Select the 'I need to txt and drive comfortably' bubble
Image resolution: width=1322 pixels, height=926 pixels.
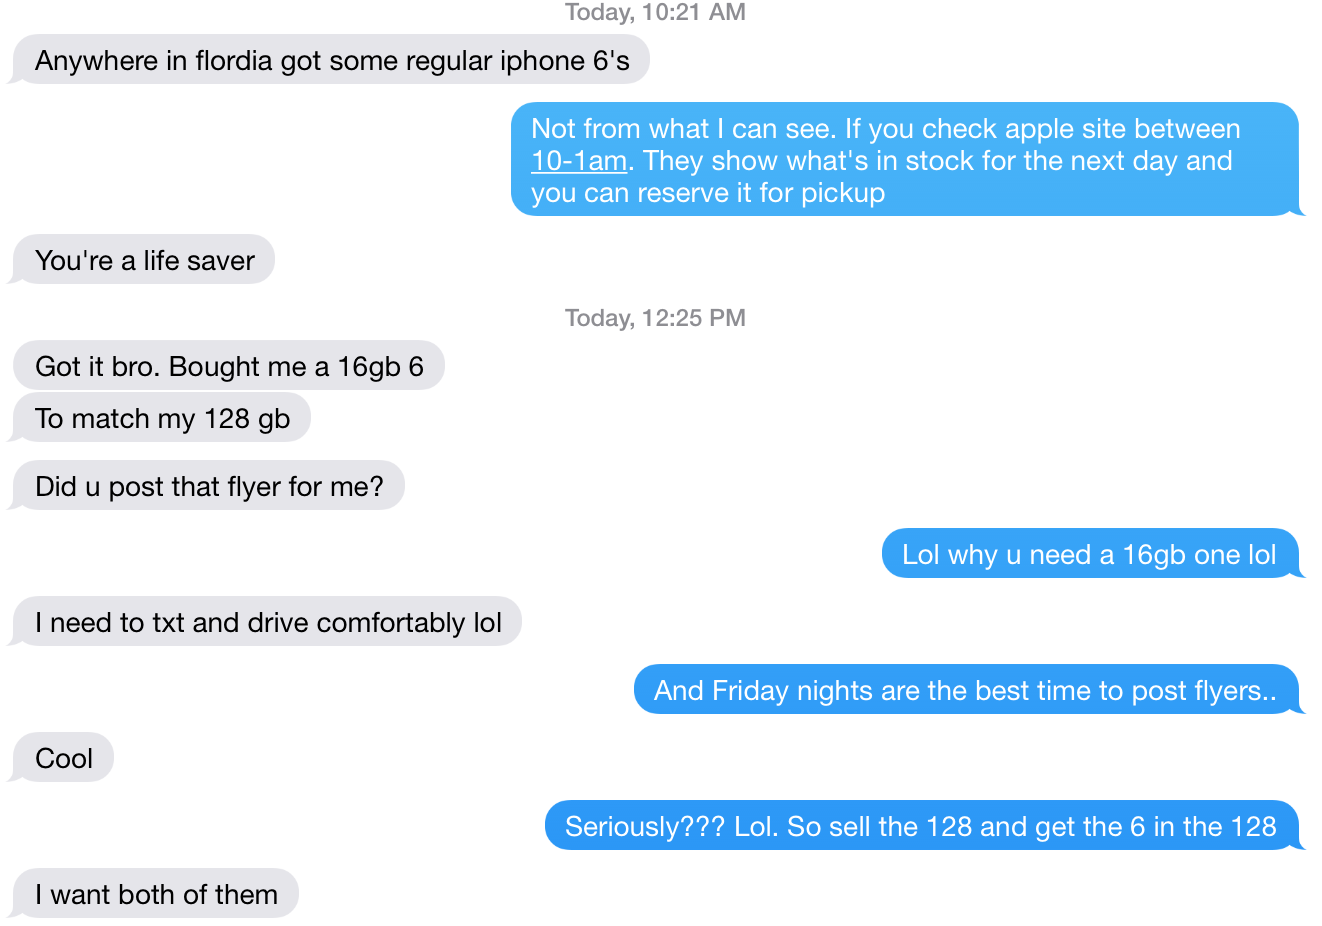point(267,622)
